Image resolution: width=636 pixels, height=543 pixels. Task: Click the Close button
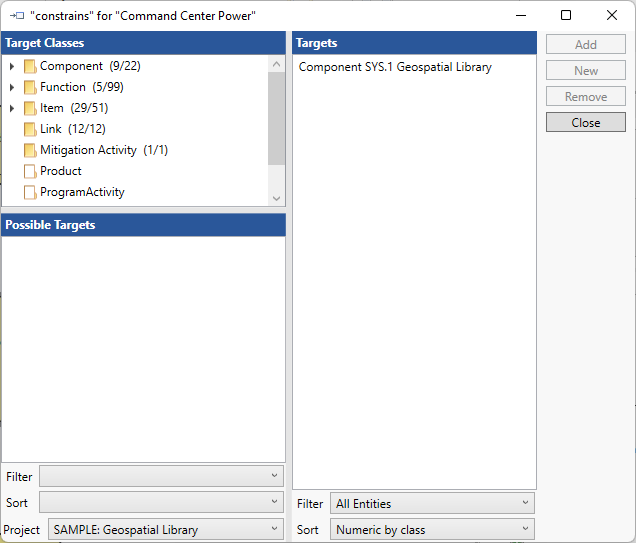click(586, 122)
